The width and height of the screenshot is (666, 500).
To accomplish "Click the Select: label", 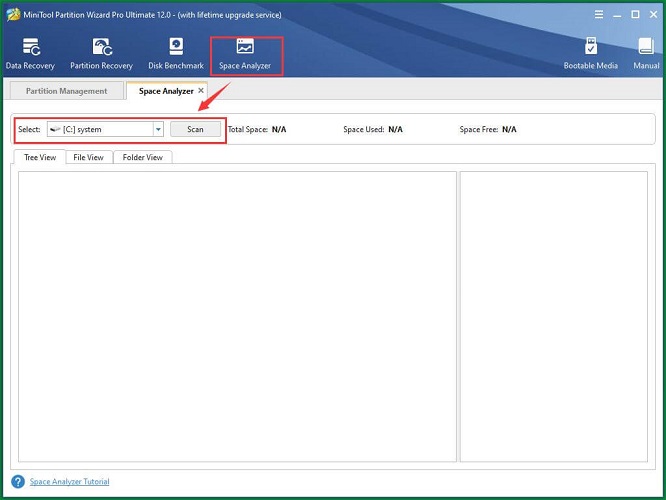I will [29, 129].
